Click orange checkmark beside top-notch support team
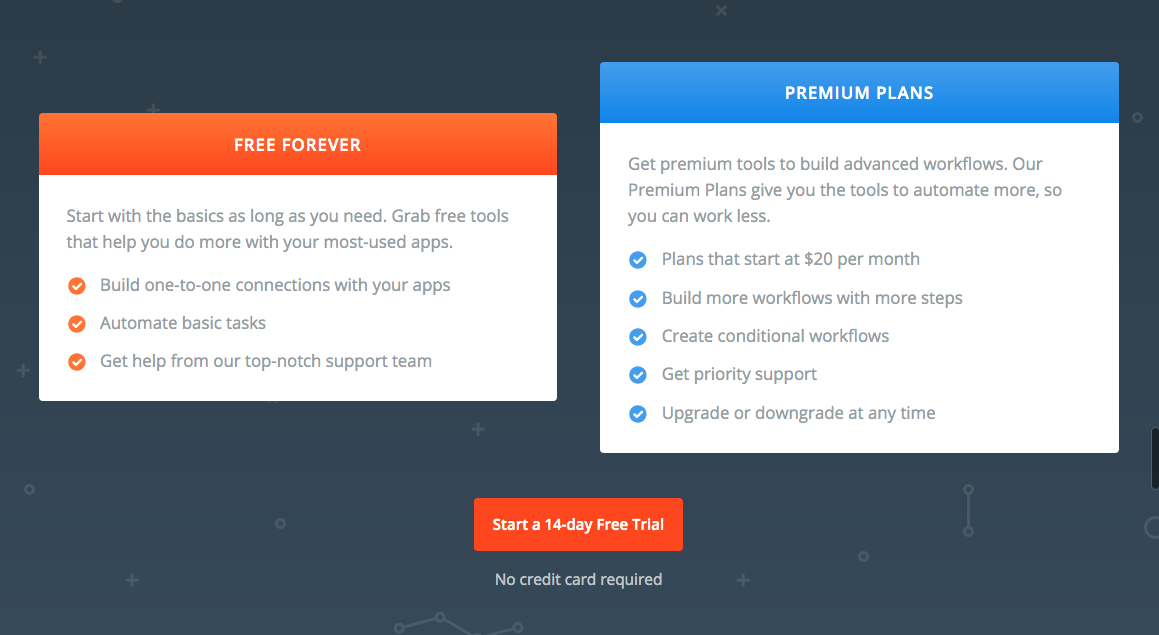1159x635 pixels. [77, 361]
